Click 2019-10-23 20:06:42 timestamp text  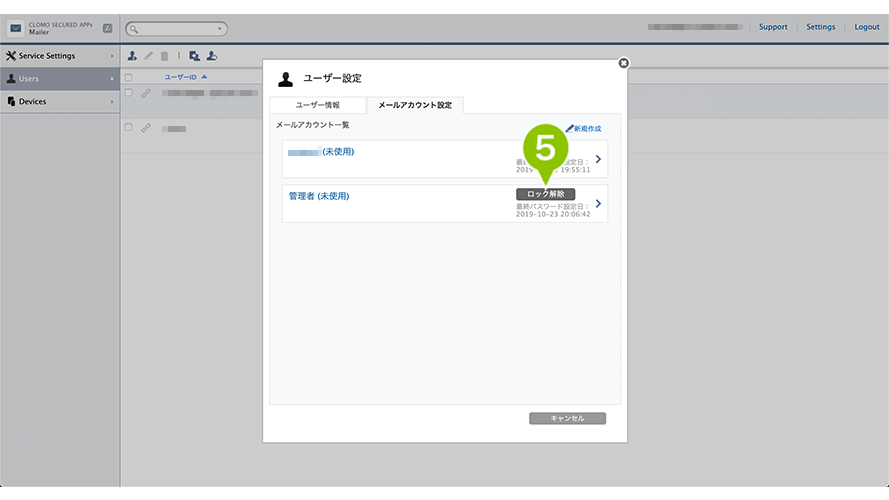553,214
